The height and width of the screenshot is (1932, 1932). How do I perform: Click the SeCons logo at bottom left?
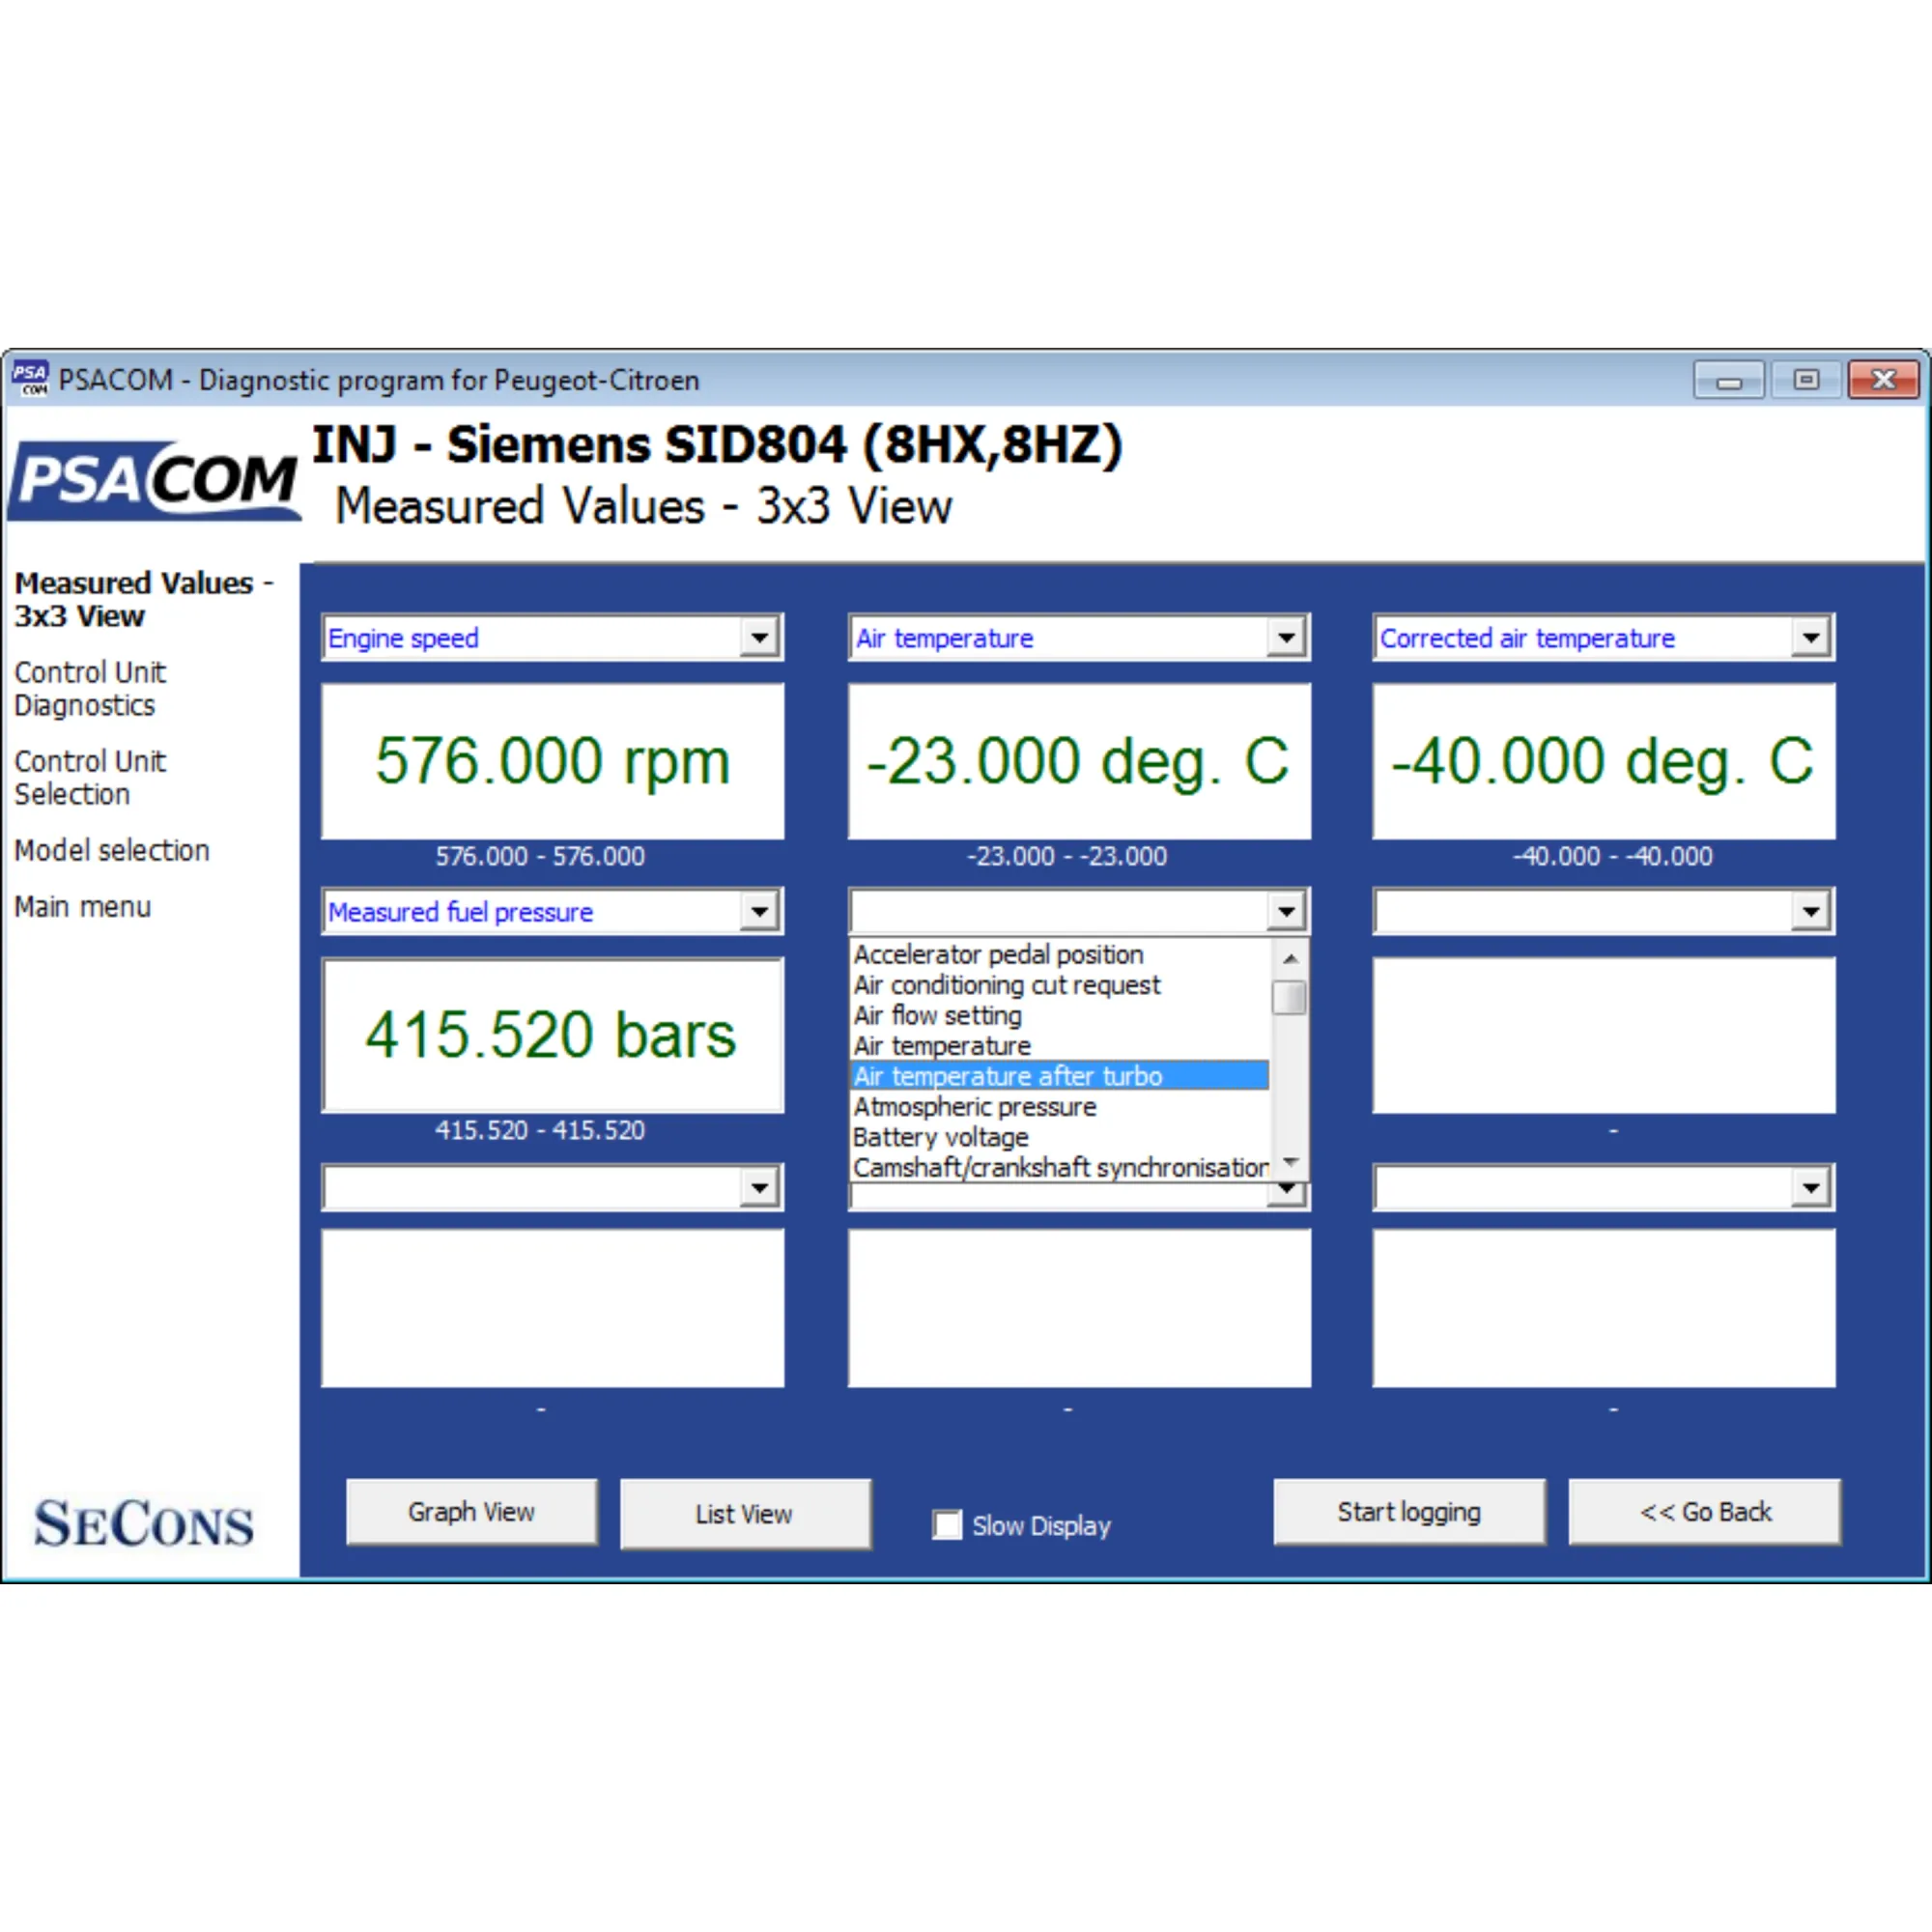tap(143, 1523)
